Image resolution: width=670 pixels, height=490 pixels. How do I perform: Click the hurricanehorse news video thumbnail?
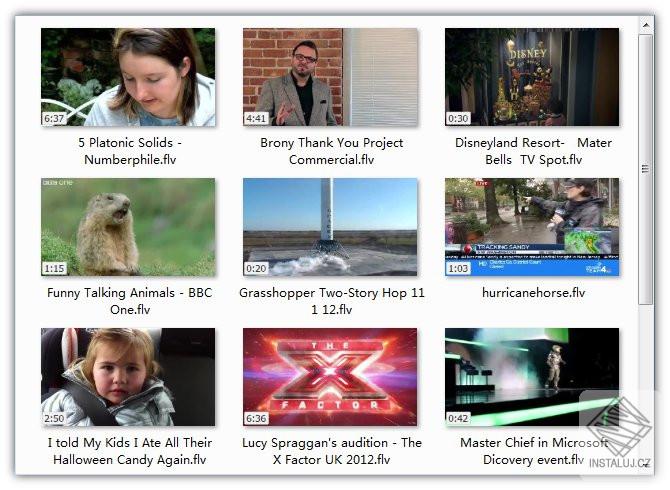[532, 227]
